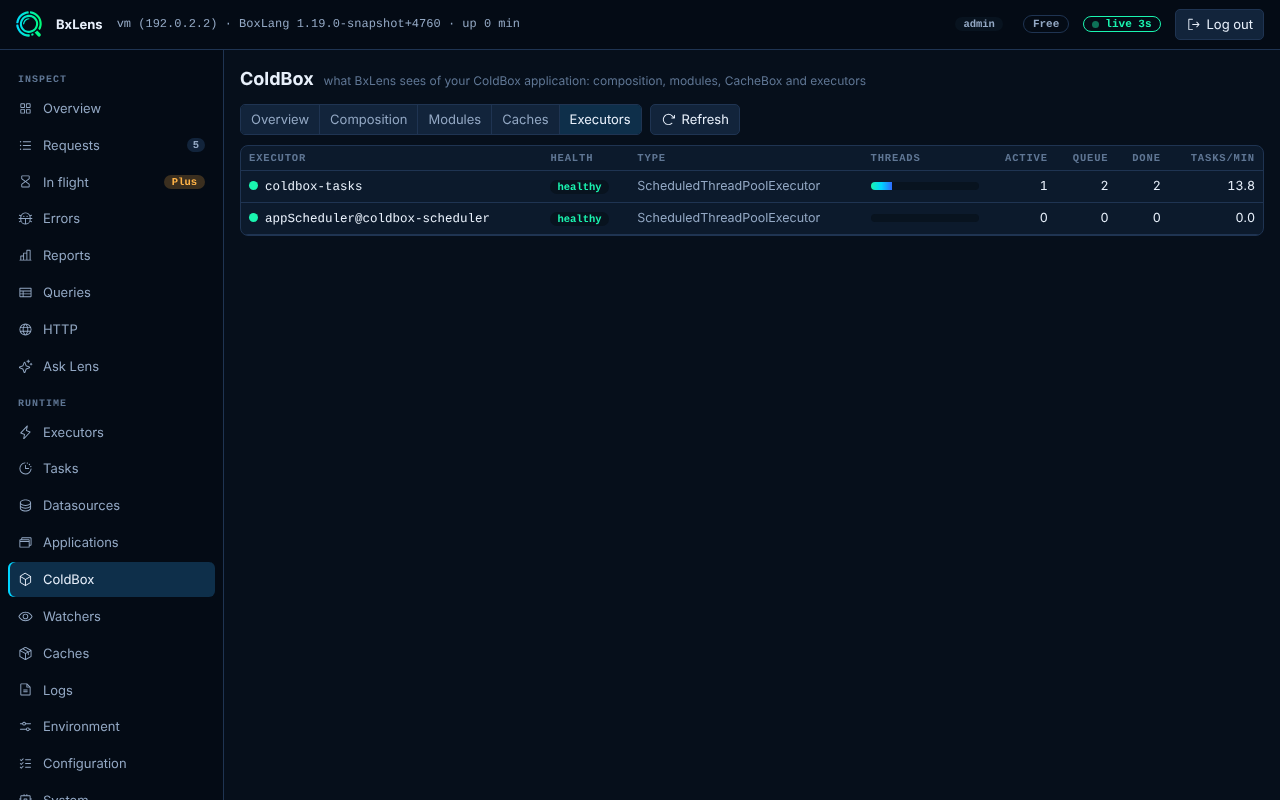The width and height of the screenshot is (1280, 800).
Task: Open the Modules tab
Action: (x=455, y=119)
